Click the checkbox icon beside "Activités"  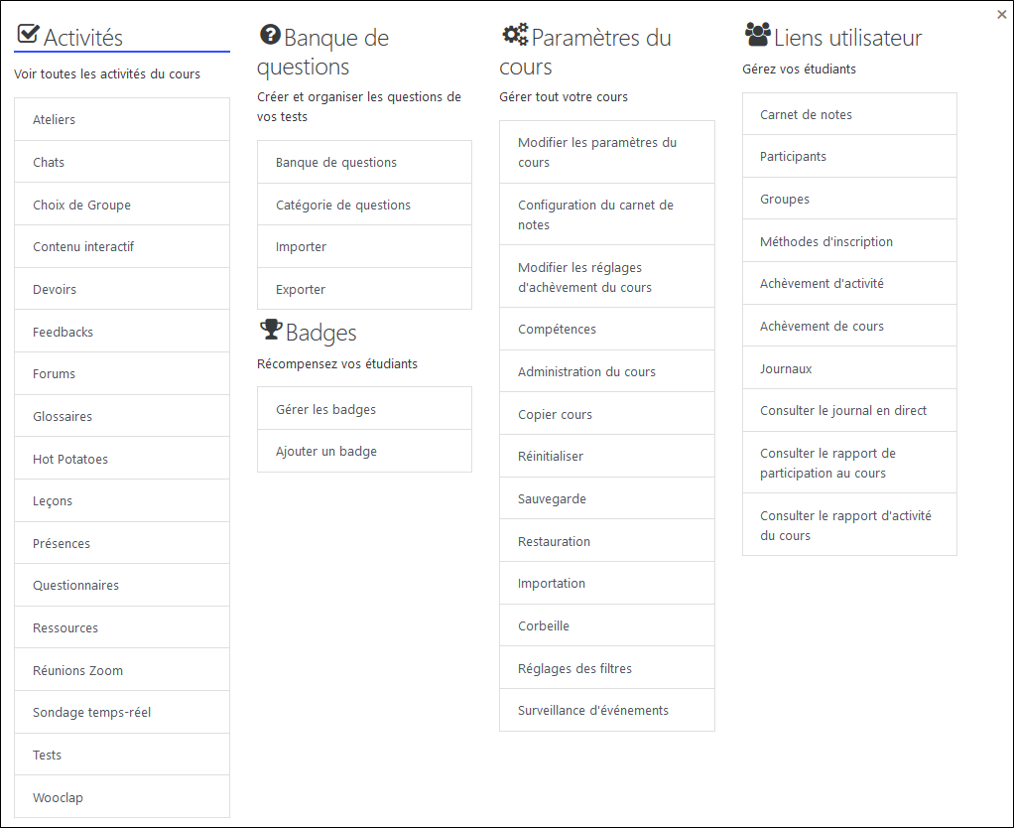[26, 34]
